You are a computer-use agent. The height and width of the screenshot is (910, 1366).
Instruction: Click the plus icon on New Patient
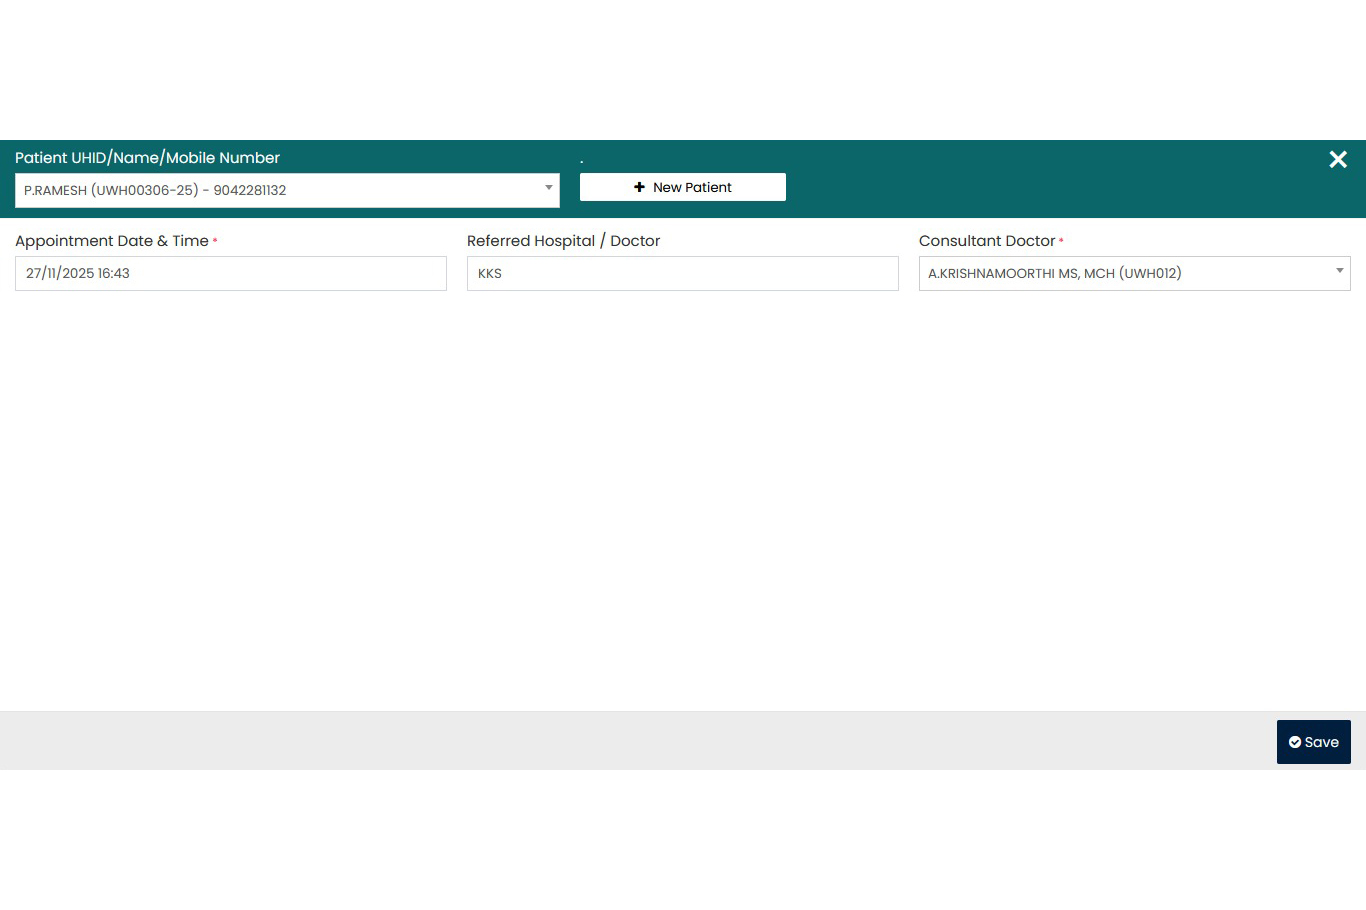click(x=639, y=187)
